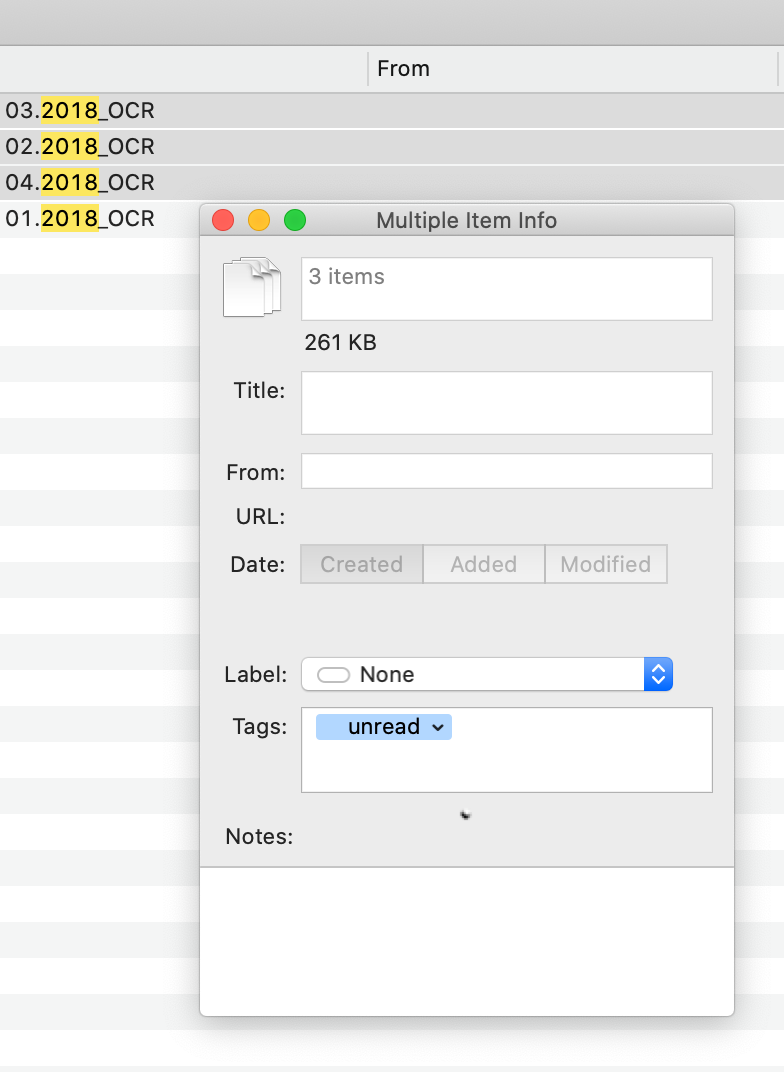Expand the unread tag chevron menu

click(x=437, y=728)
